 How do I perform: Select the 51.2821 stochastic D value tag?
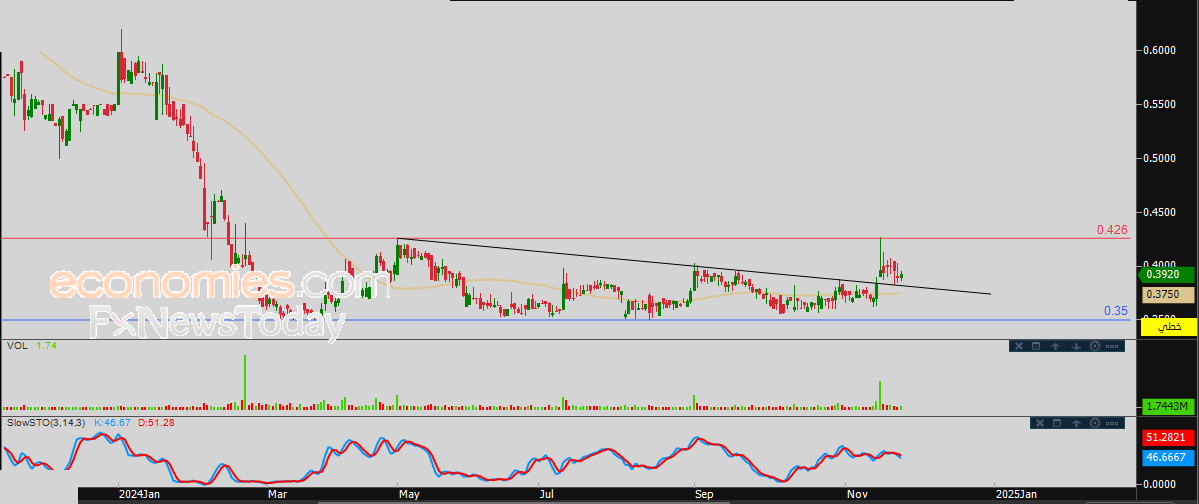(x=1168, y=438)
